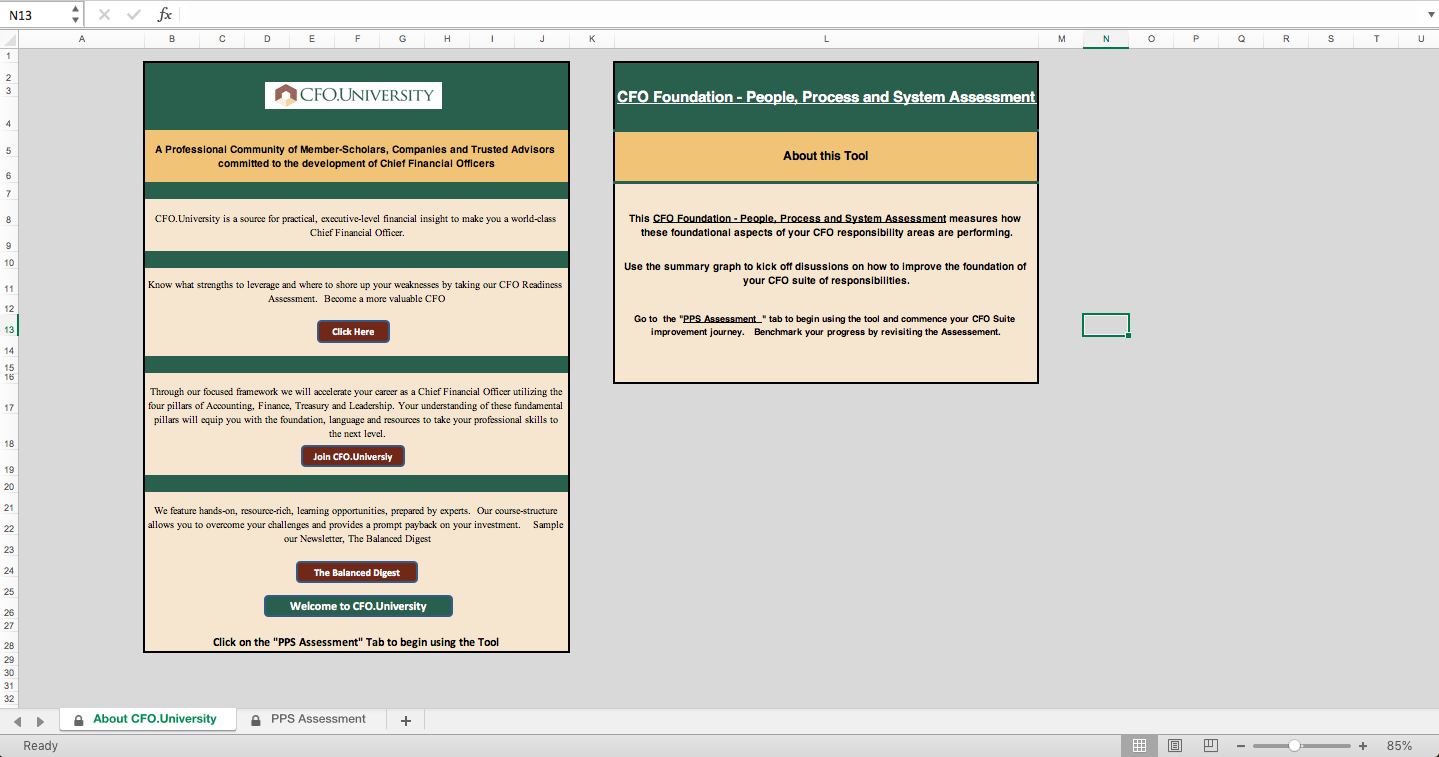Click next sheet navigation arrow
The width and height of the screenshot is (1439, 757).
pyautogui.click(x=40, y=721)
